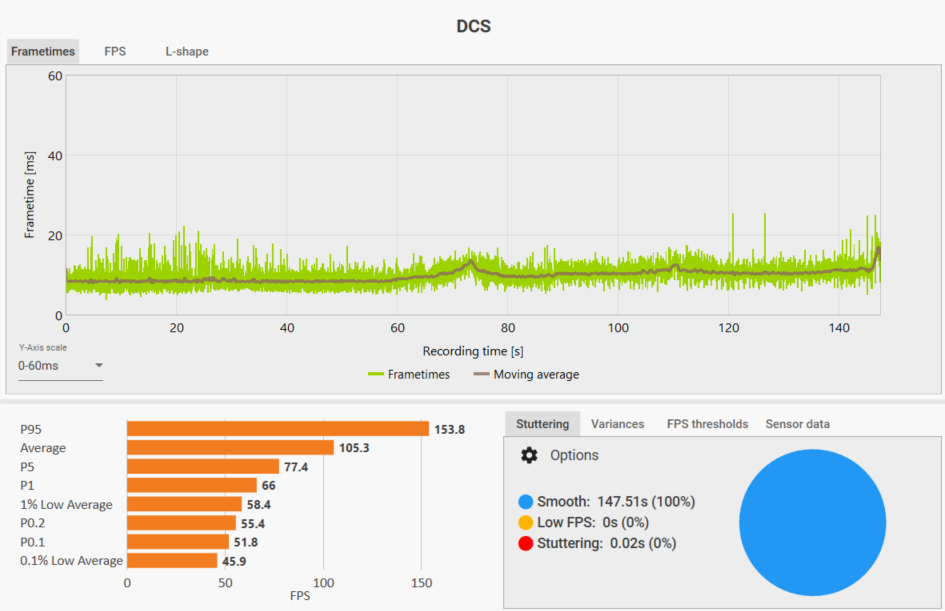This screenshot has height=611, width=945.
Task: Select the Stuttering tab
Action: pos(542,424)
